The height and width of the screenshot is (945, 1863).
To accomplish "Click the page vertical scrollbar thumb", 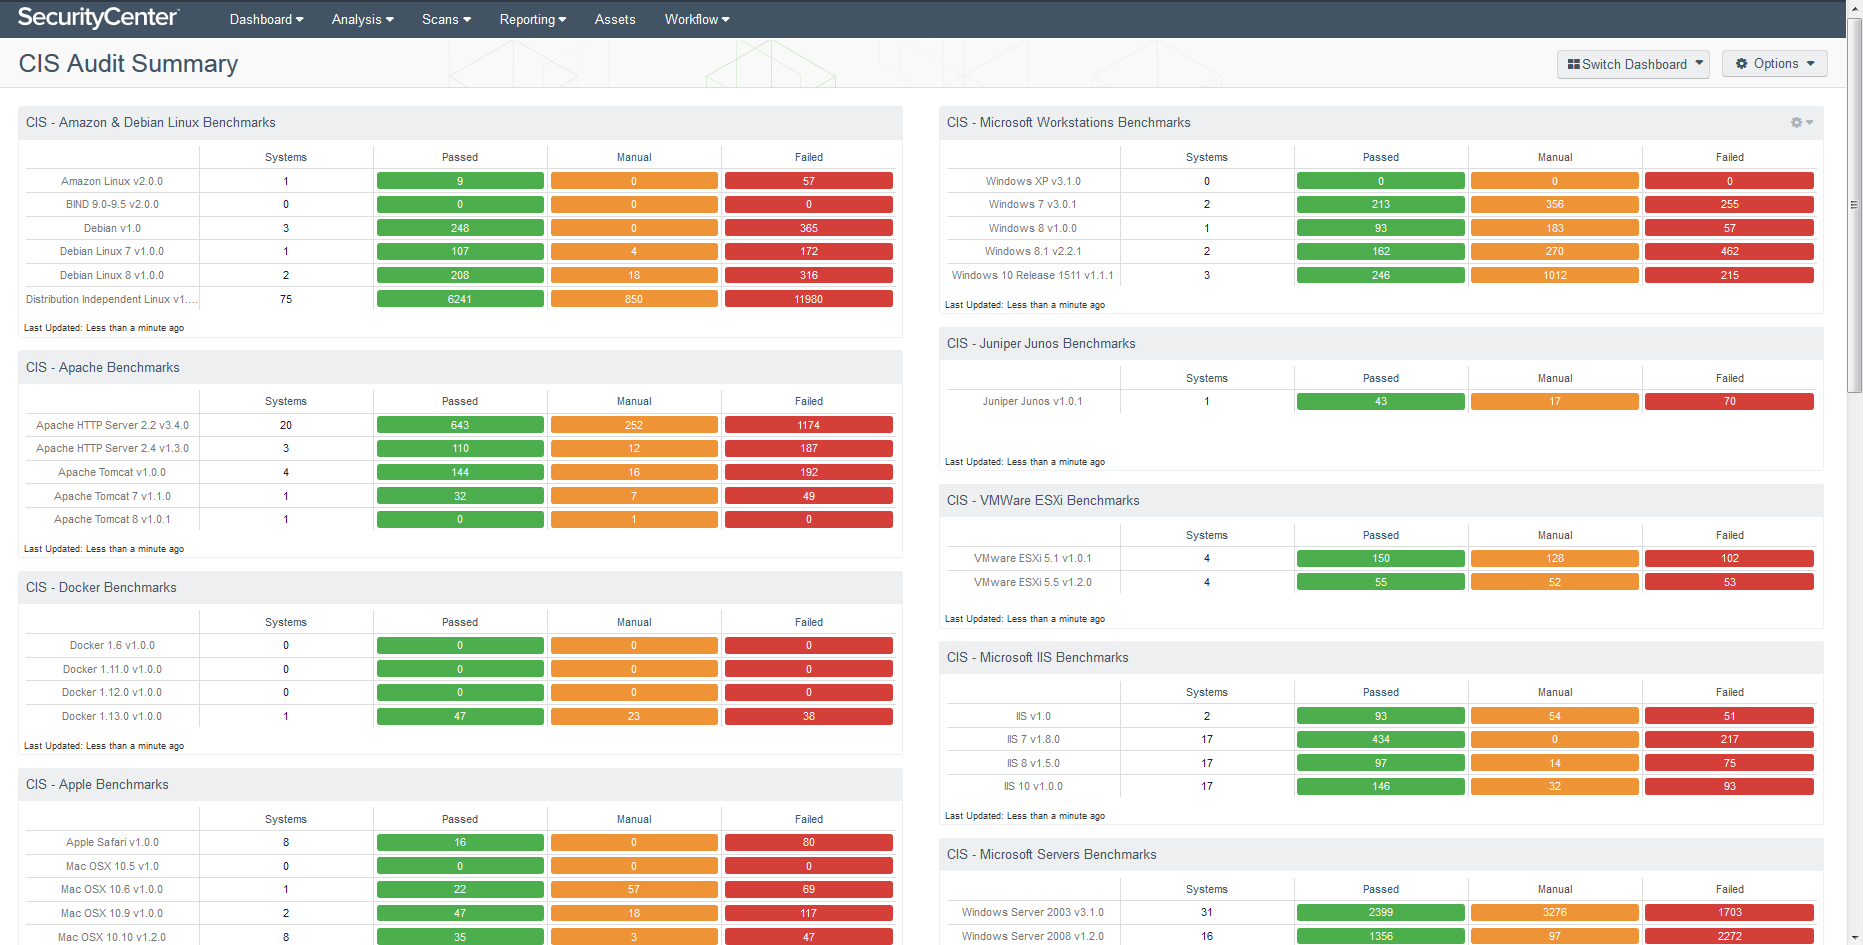I will click(1854, 205).
